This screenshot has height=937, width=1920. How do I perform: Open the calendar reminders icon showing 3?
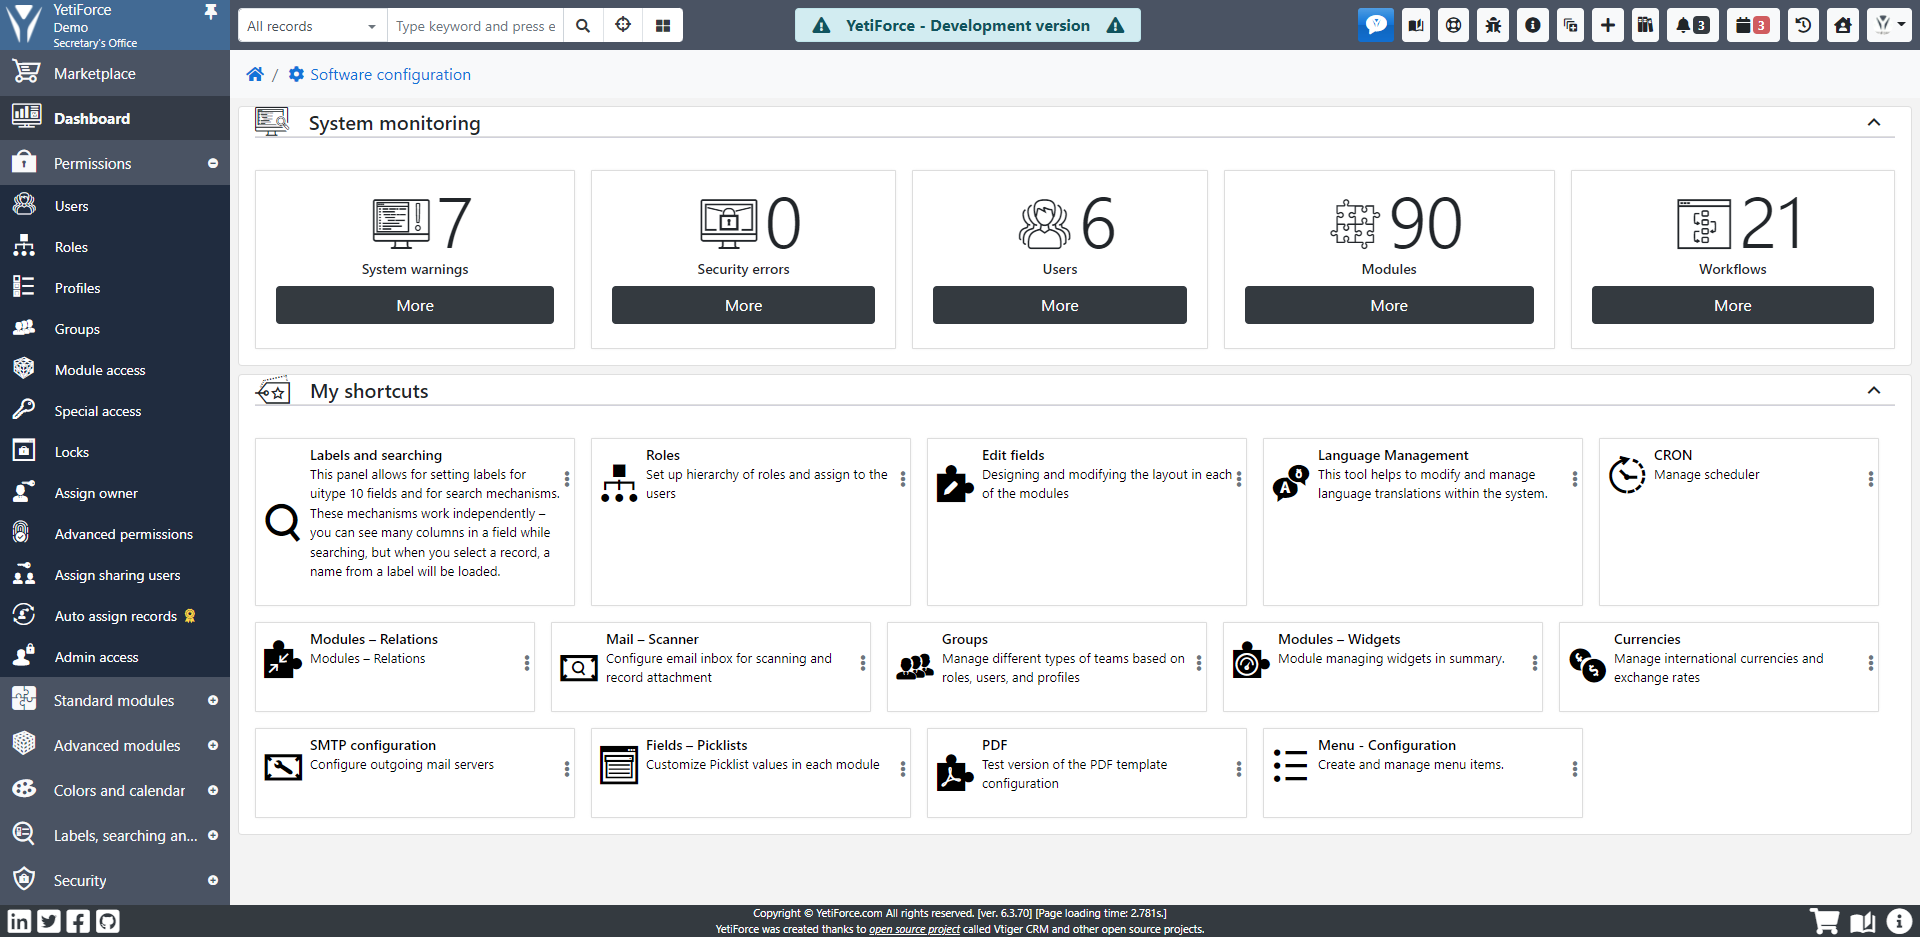1752,25
